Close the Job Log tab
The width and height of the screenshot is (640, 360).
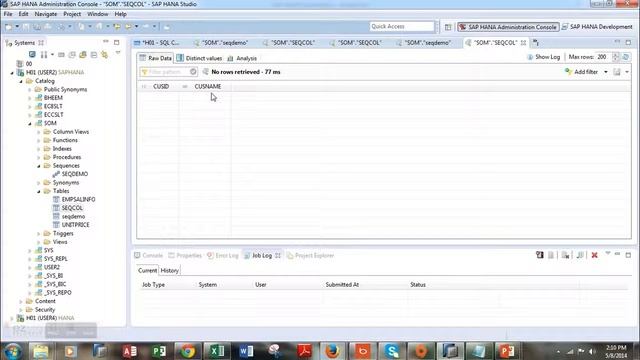point(278,256)
